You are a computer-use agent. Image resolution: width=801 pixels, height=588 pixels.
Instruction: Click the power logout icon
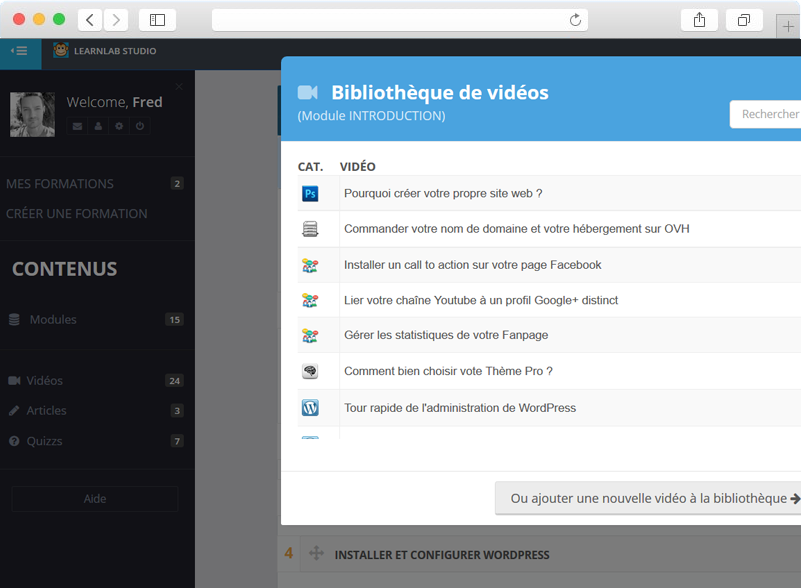pos(140,126)
